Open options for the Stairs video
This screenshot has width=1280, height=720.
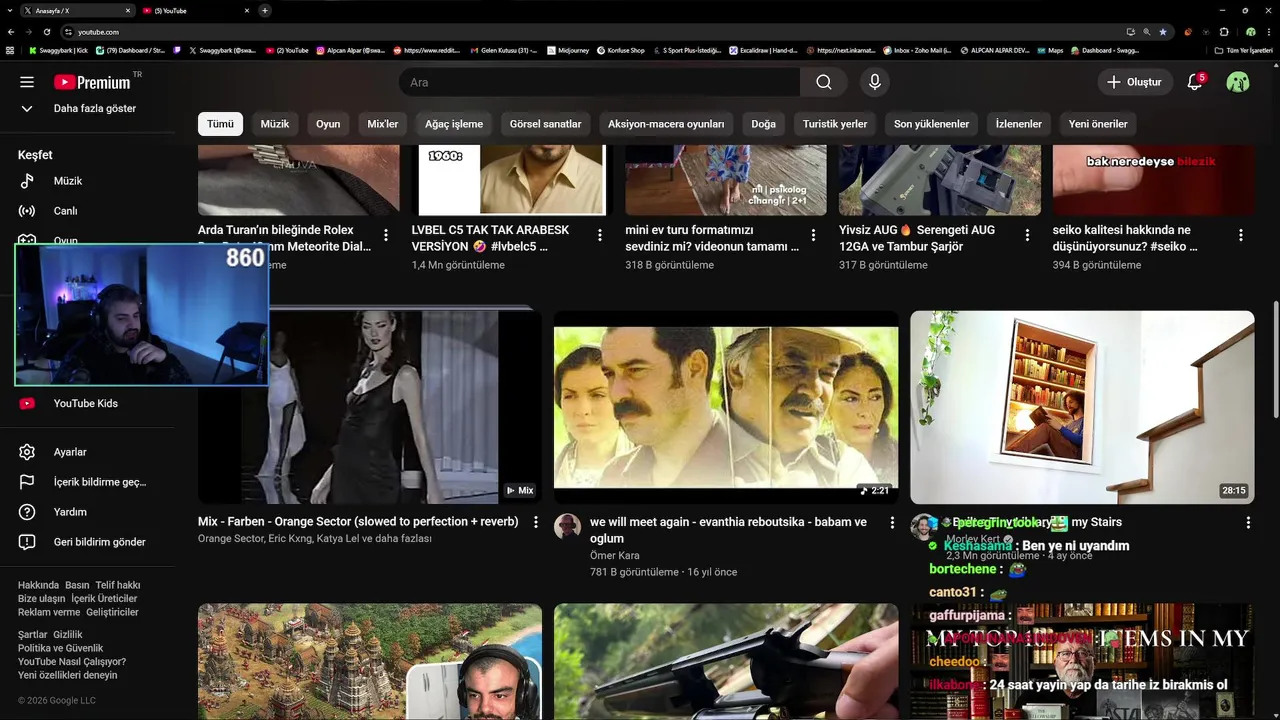pos(1248,522)
